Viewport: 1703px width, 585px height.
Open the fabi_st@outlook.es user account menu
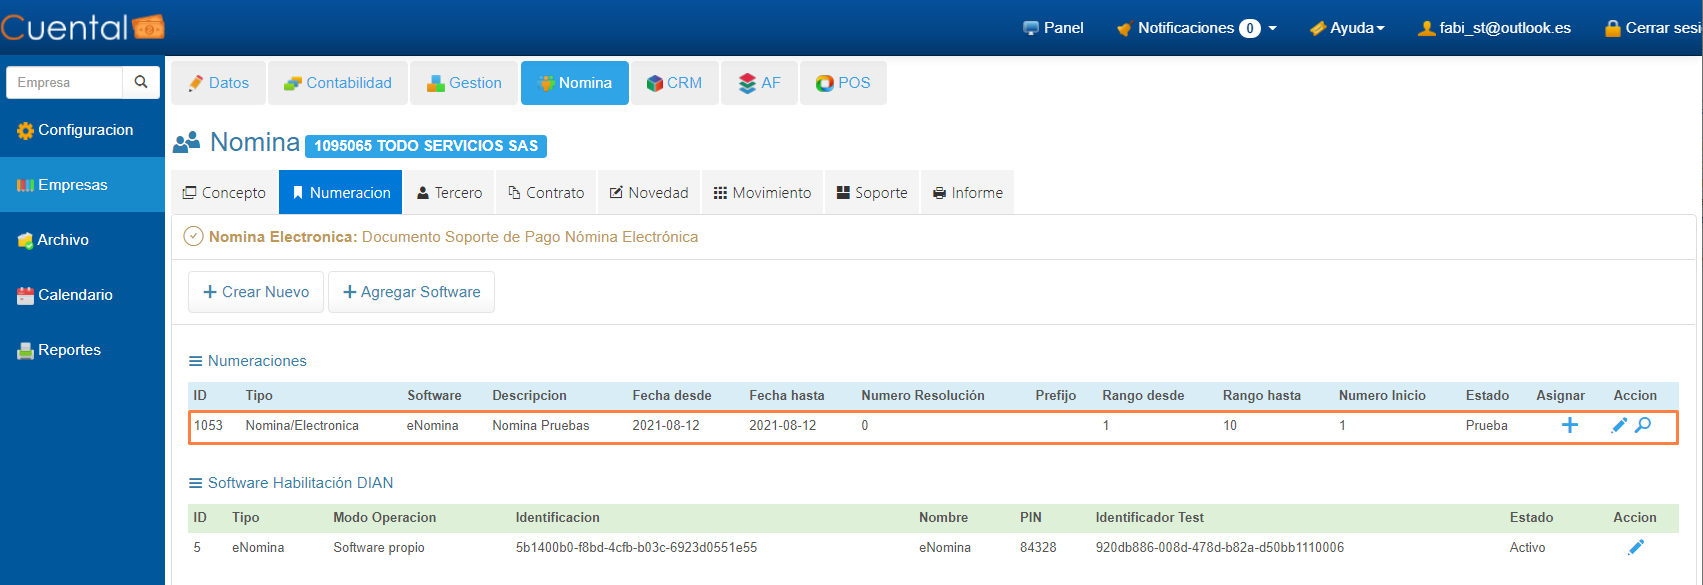tap(1494, 28)
